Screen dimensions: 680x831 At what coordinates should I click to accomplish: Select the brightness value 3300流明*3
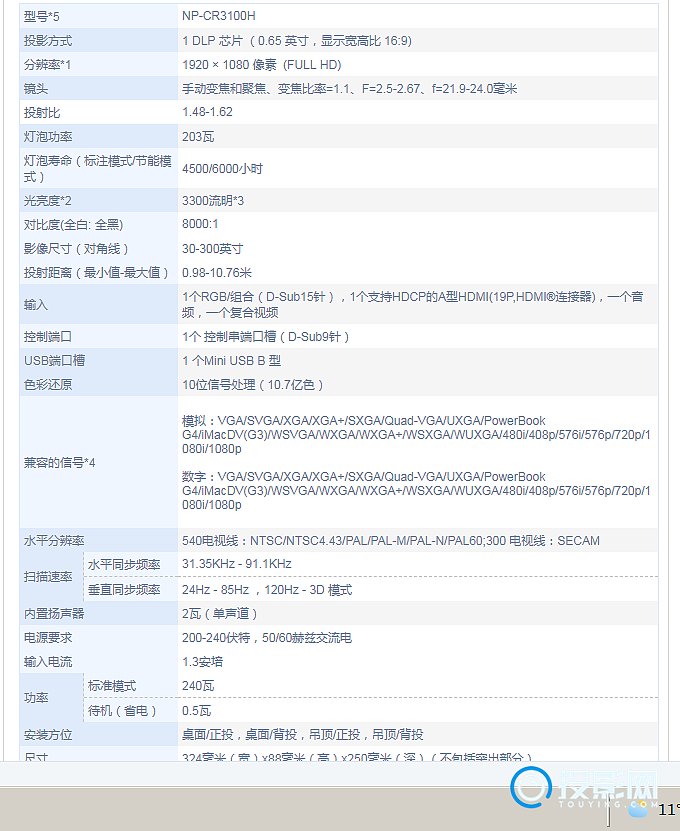(213, 201)
